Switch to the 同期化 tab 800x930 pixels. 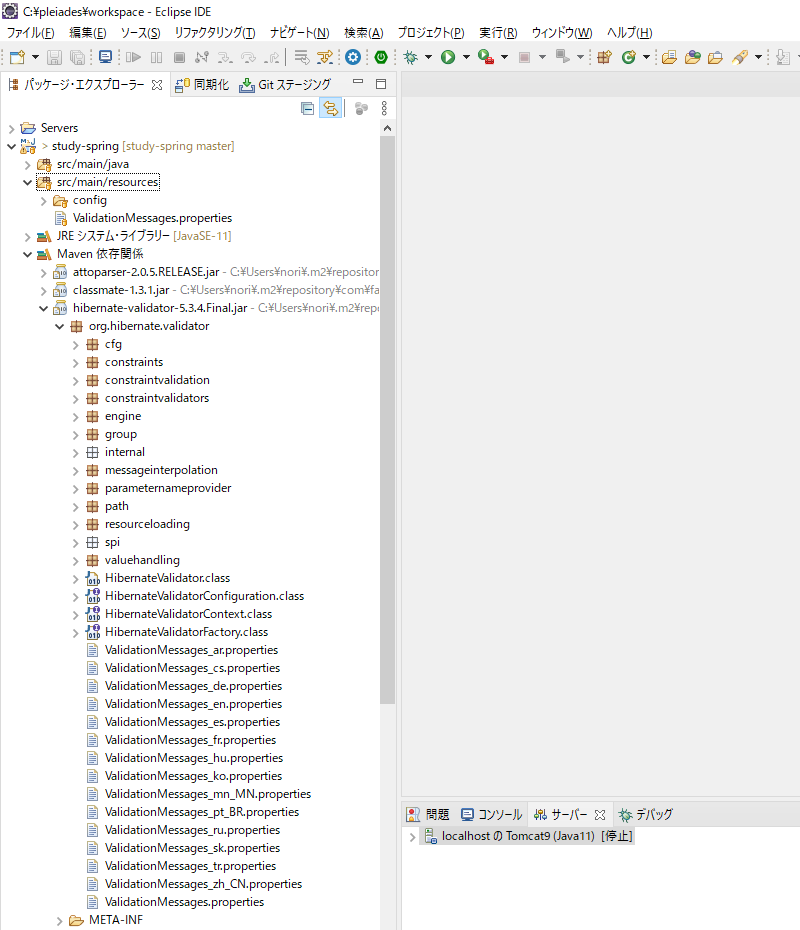coord(202,85)
